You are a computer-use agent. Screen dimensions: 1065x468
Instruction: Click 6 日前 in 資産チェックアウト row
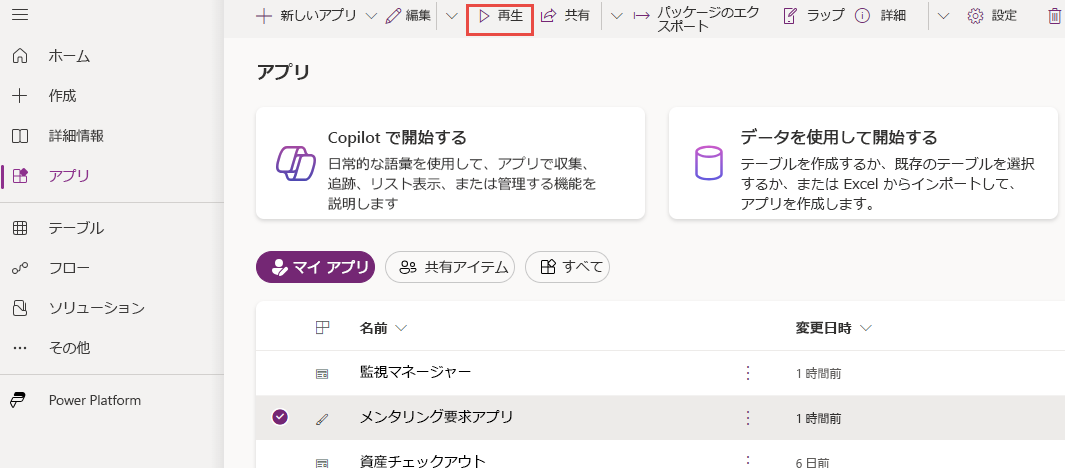pos(812,463)
